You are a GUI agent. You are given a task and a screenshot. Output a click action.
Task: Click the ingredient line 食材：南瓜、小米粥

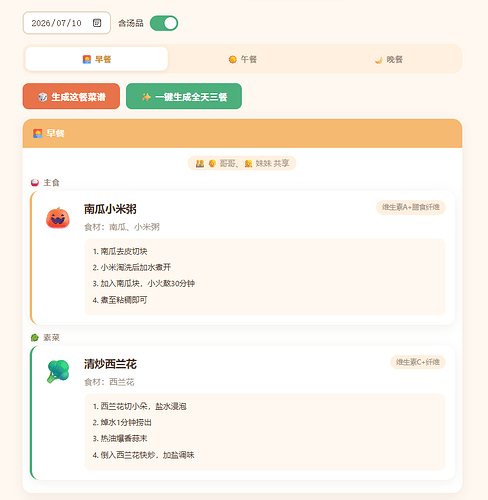122,227
